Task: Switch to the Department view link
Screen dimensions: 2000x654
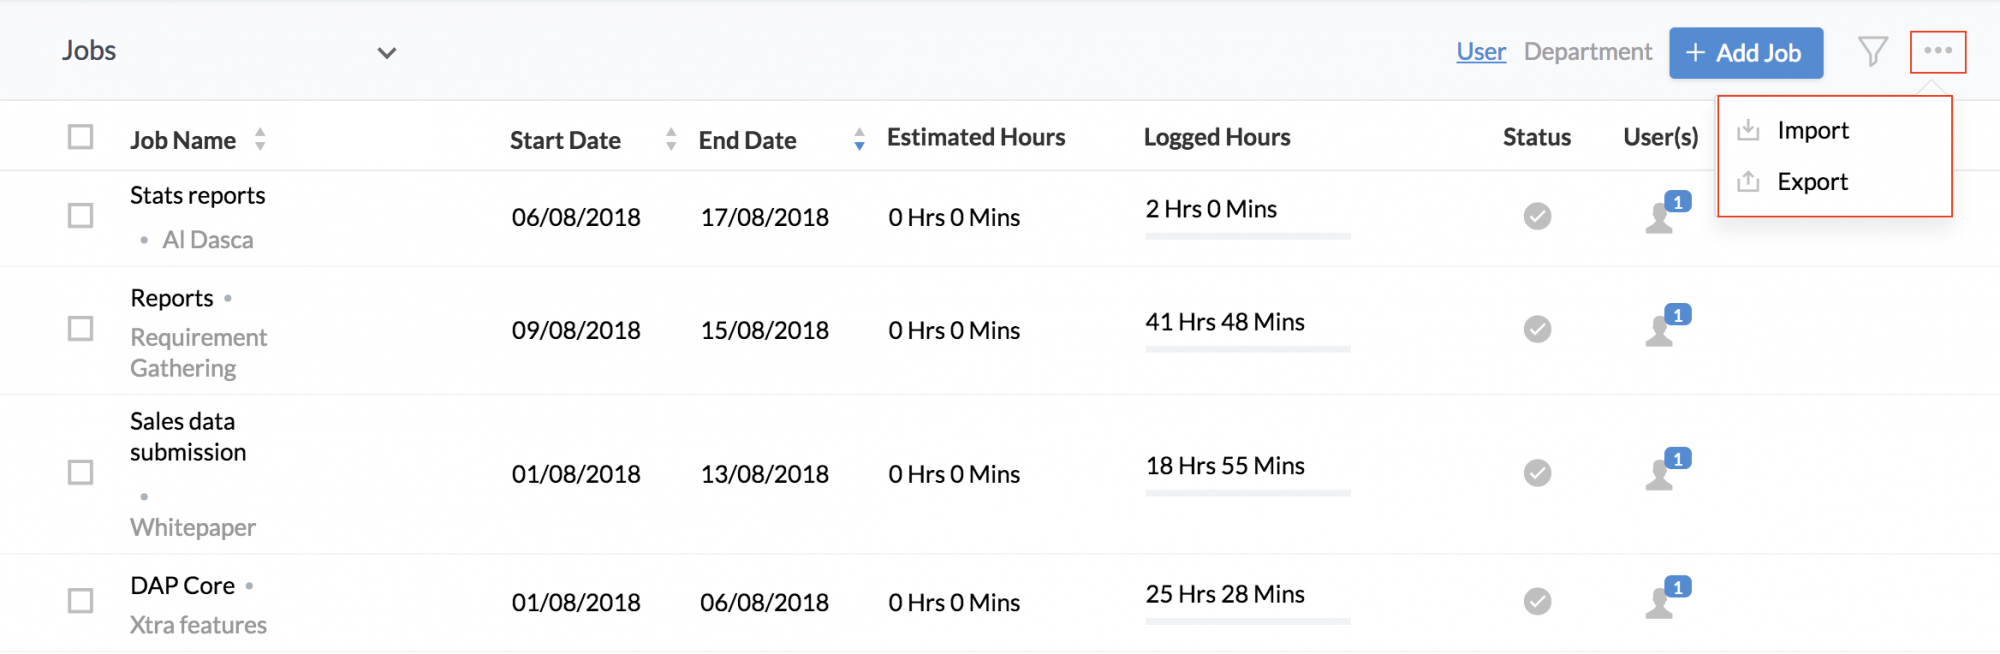Action: (x=1588, y=52)
